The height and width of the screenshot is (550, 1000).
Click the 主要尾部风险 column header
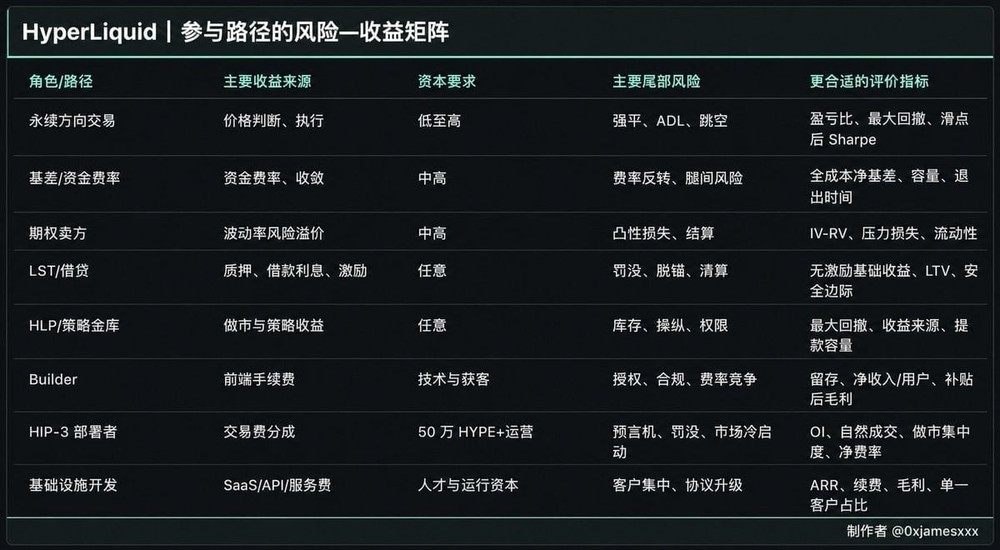656,81
